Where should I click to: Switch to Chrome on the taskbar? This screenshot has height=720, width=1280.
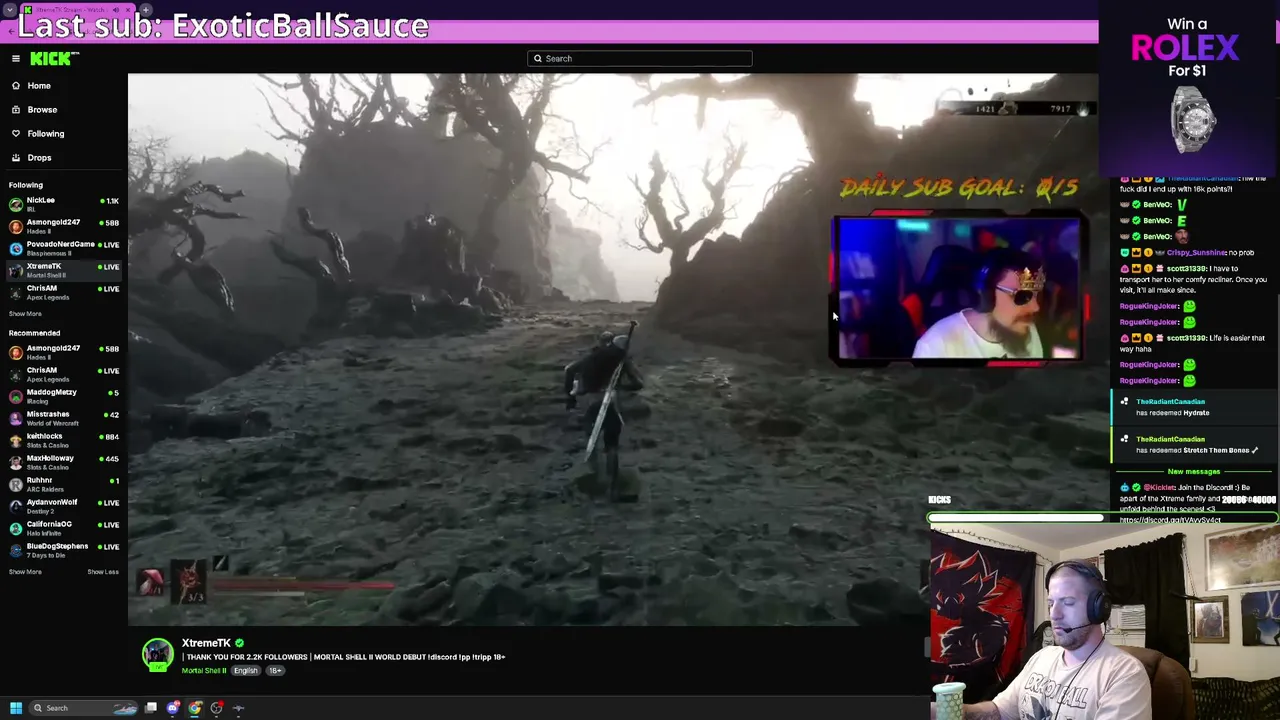tap(195, 708)
